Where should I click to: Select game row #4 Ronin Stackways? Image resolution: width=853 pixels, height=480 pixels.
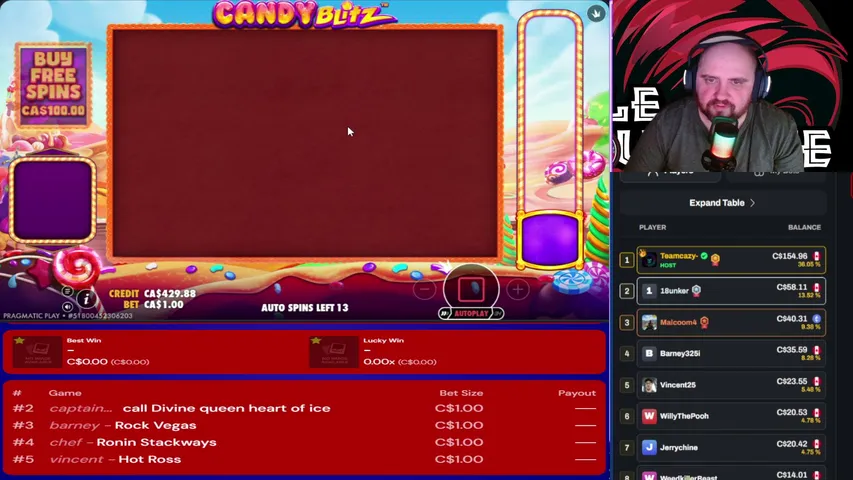tap(305, 442)
